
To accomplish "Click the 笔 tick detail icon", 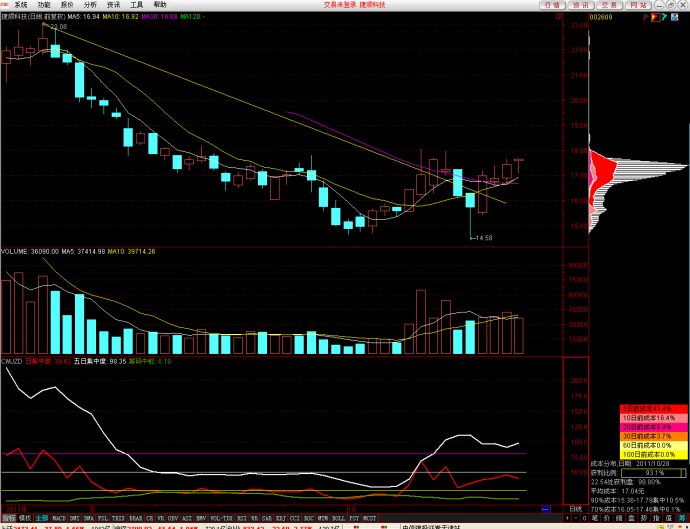I will coord(597,518).
